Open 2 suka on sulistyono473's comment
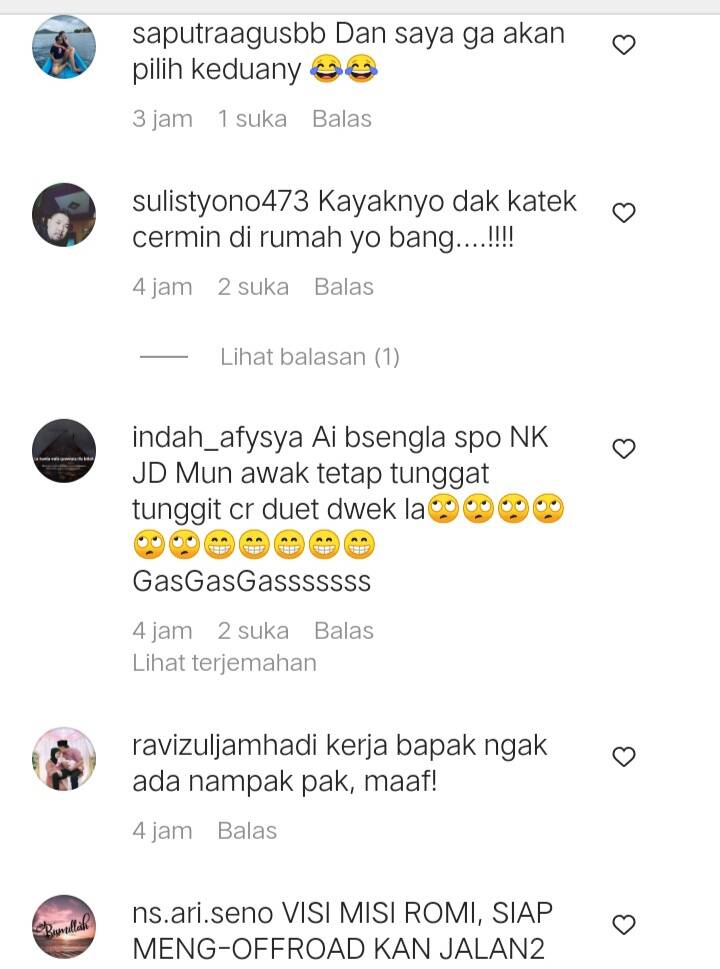 pyautogui.click(x=253, y=287)
